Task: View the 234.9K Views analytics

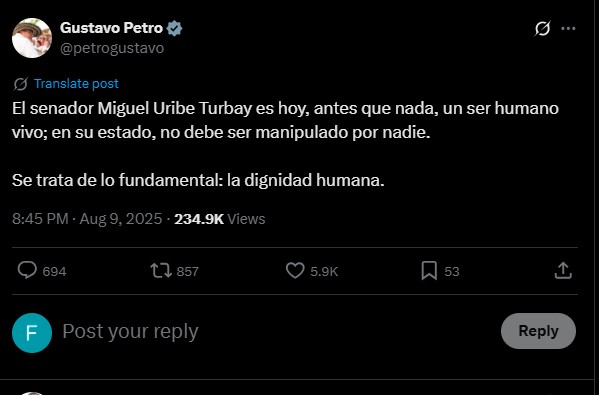Action: coord(220,219)
